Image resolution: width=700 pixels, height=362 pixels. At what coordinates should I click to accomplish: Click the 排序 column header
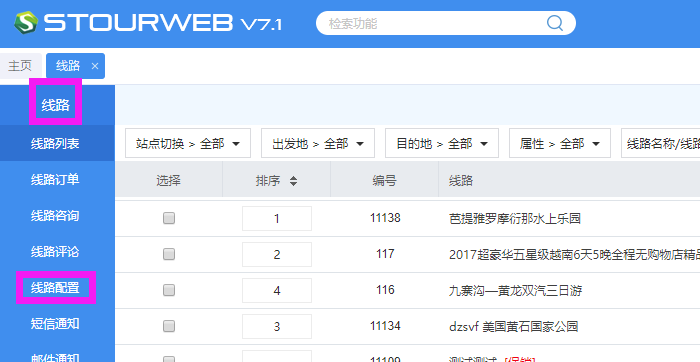pos(276,180)
